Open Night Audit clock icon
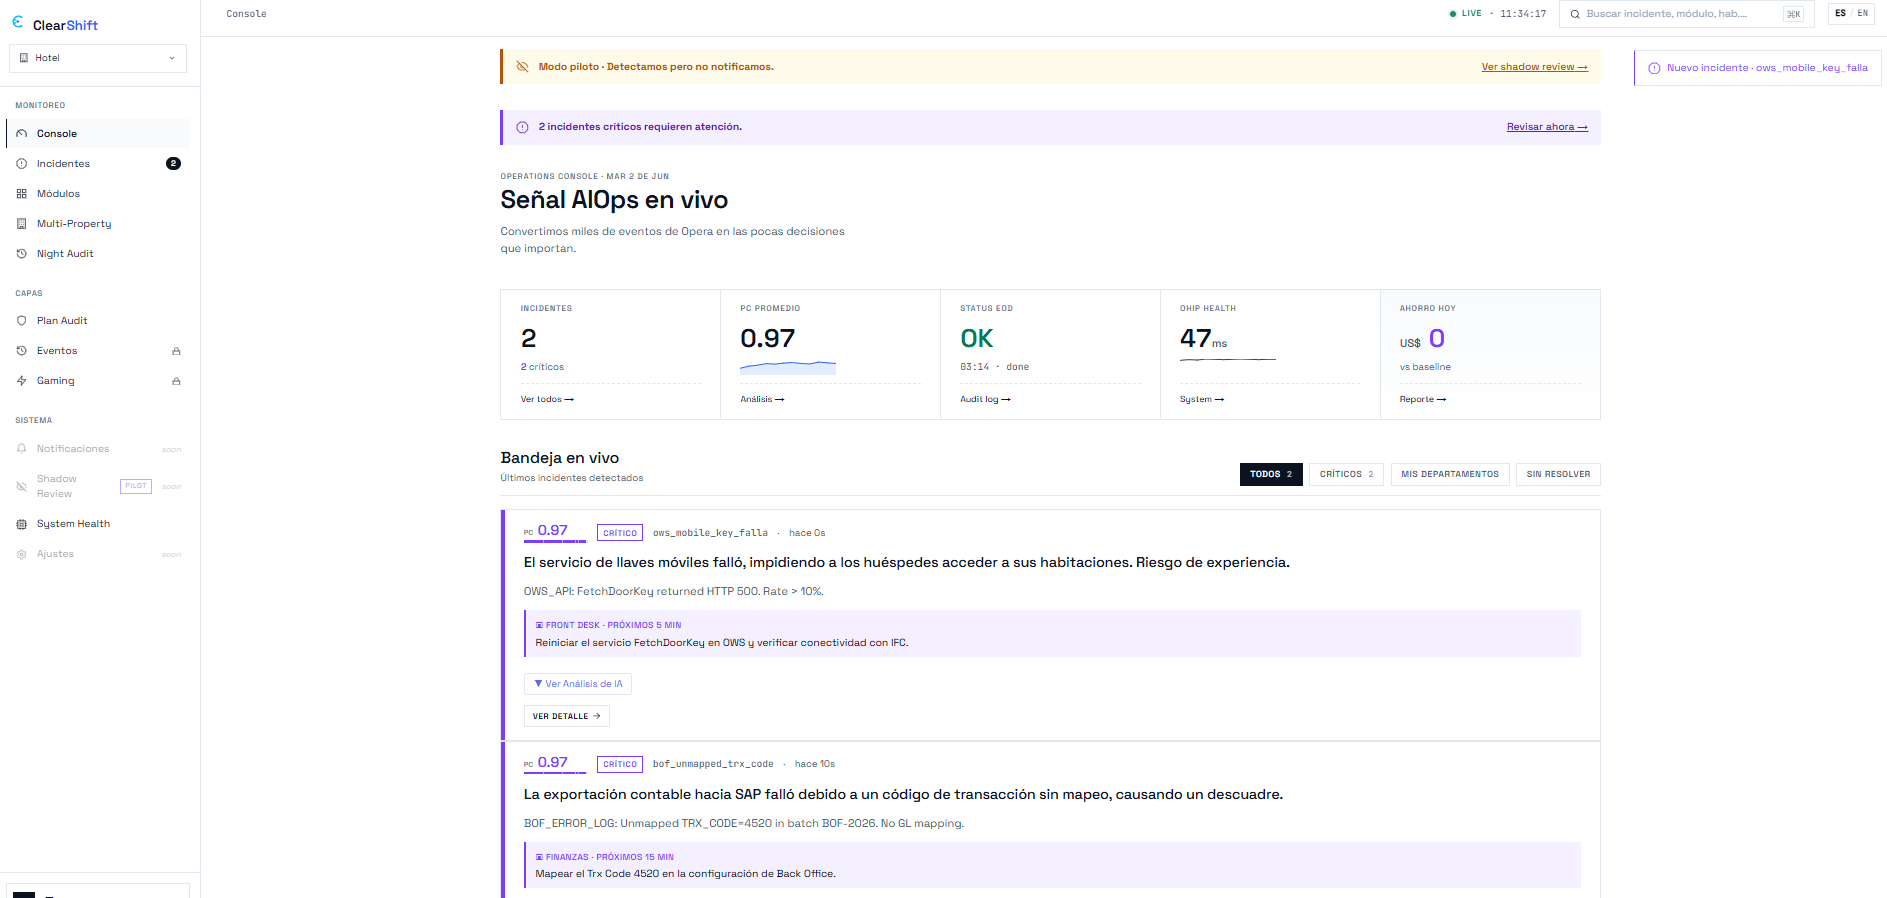Viewport: 1887px width, 898px height. [21, 254]
